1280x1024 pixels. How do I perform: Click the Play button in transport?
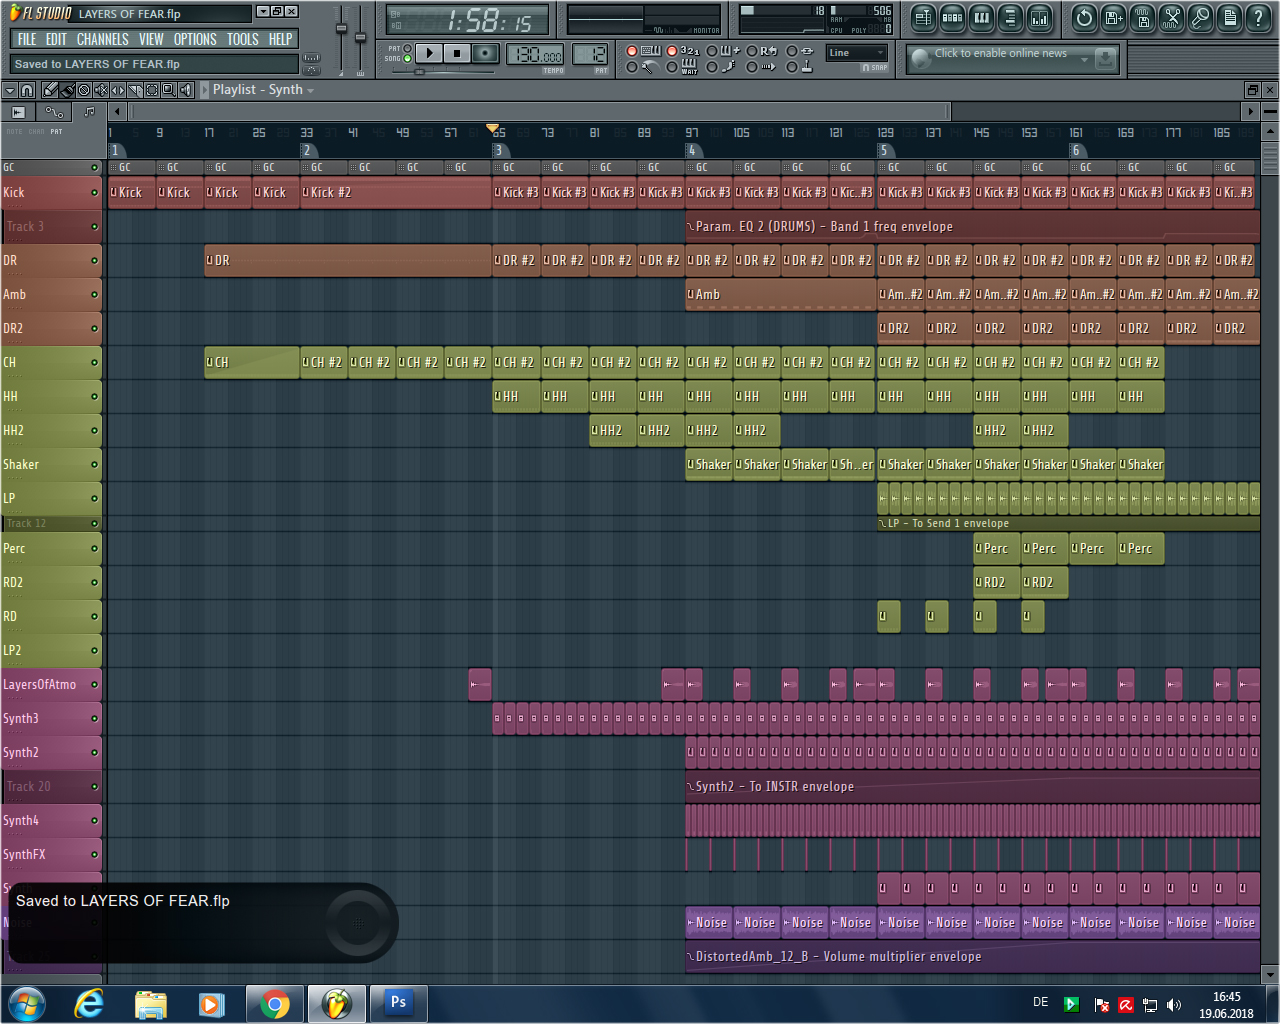pyautogui.click(x=429, y=53)
